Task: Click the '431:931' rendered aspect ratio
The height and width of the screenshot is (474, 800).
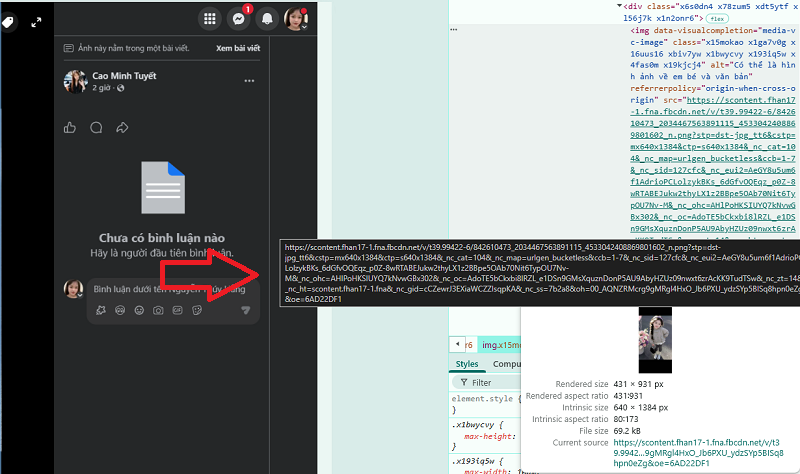Action: (x=628, y=395)
